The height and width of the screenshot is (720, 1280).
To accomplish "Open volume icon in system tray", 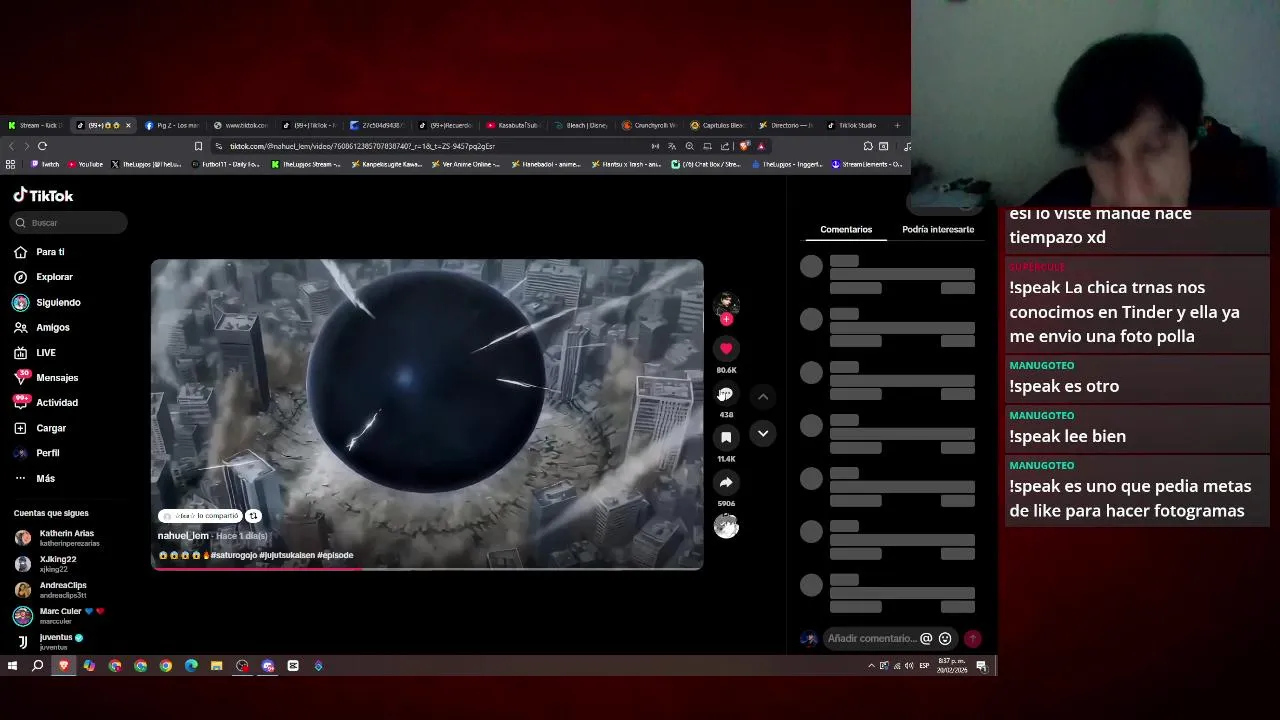I will pos(908,666).
